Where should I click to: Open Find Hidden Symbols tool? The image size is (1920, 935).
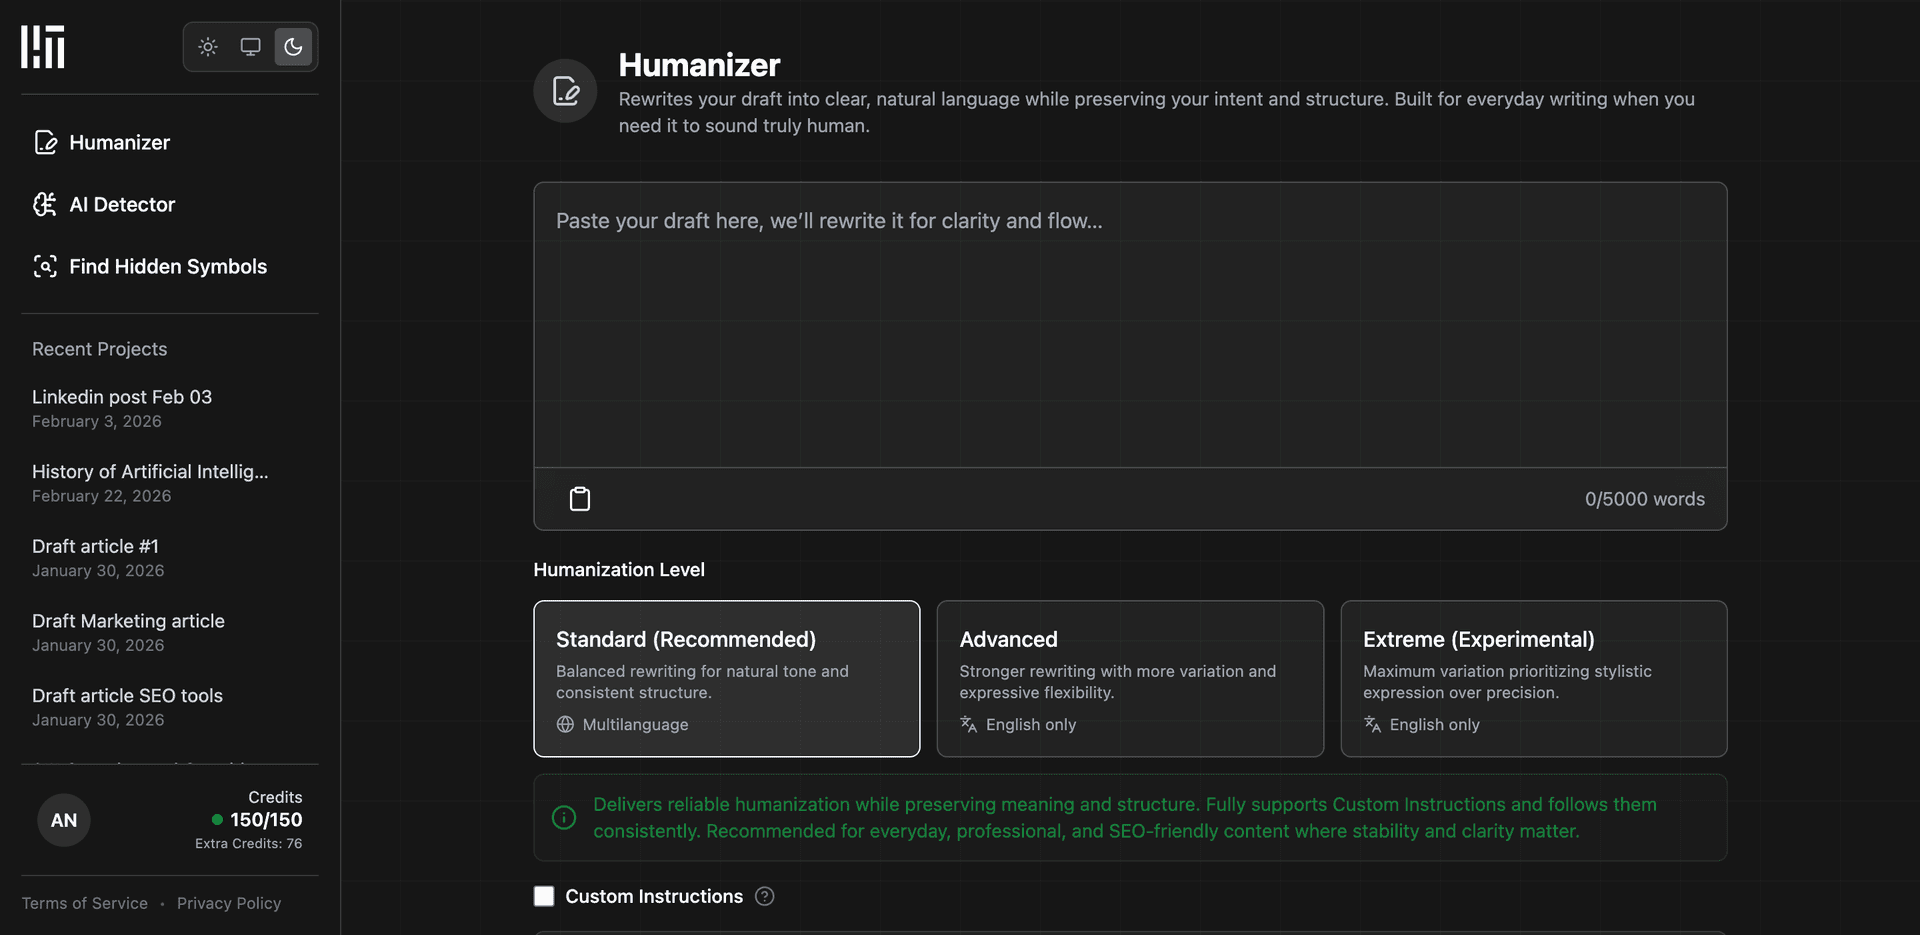(x=170, y=267)
